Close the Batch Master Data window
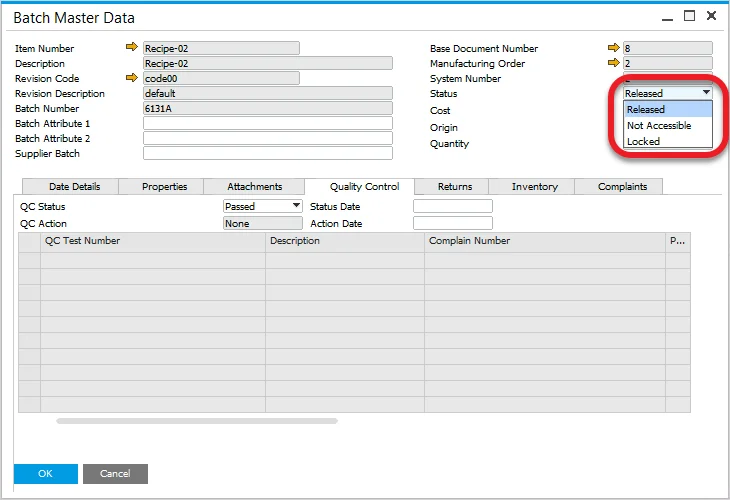Screen dimensions: 730x500 click(x=711, y=16)
